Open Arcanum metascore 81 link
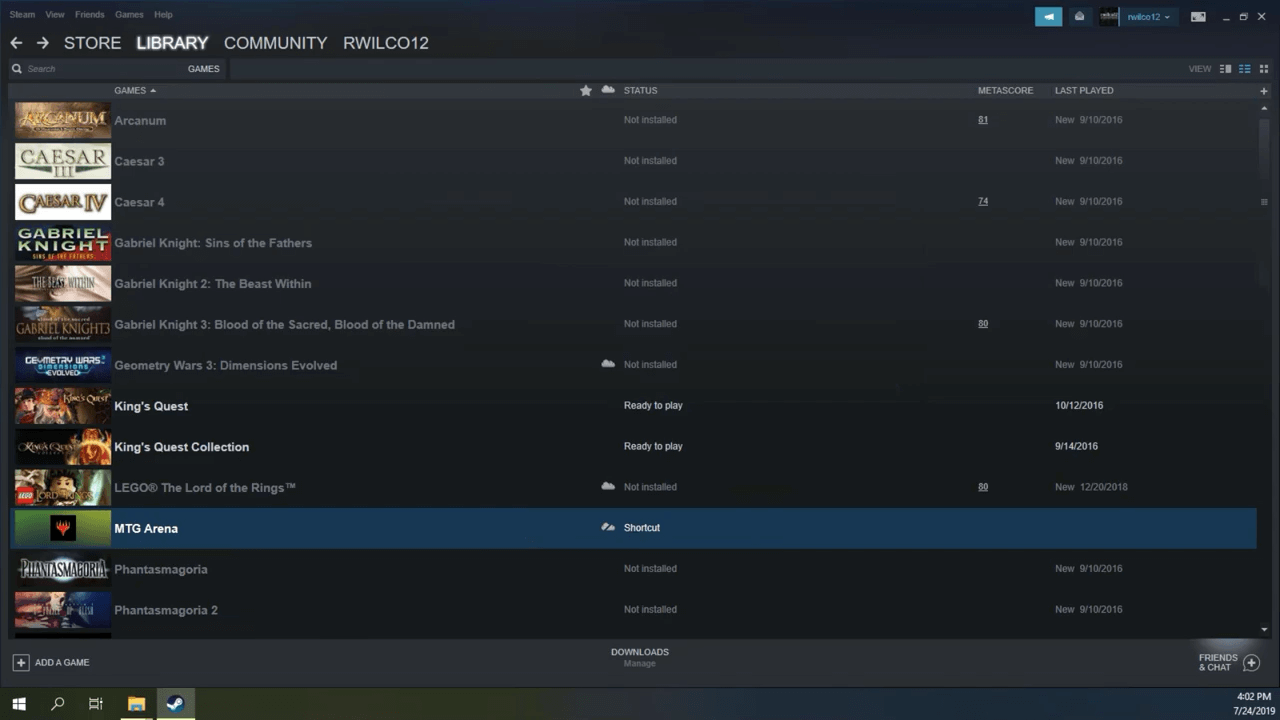This screenshot has width=1280, height=720. click(x=983, y=120)
